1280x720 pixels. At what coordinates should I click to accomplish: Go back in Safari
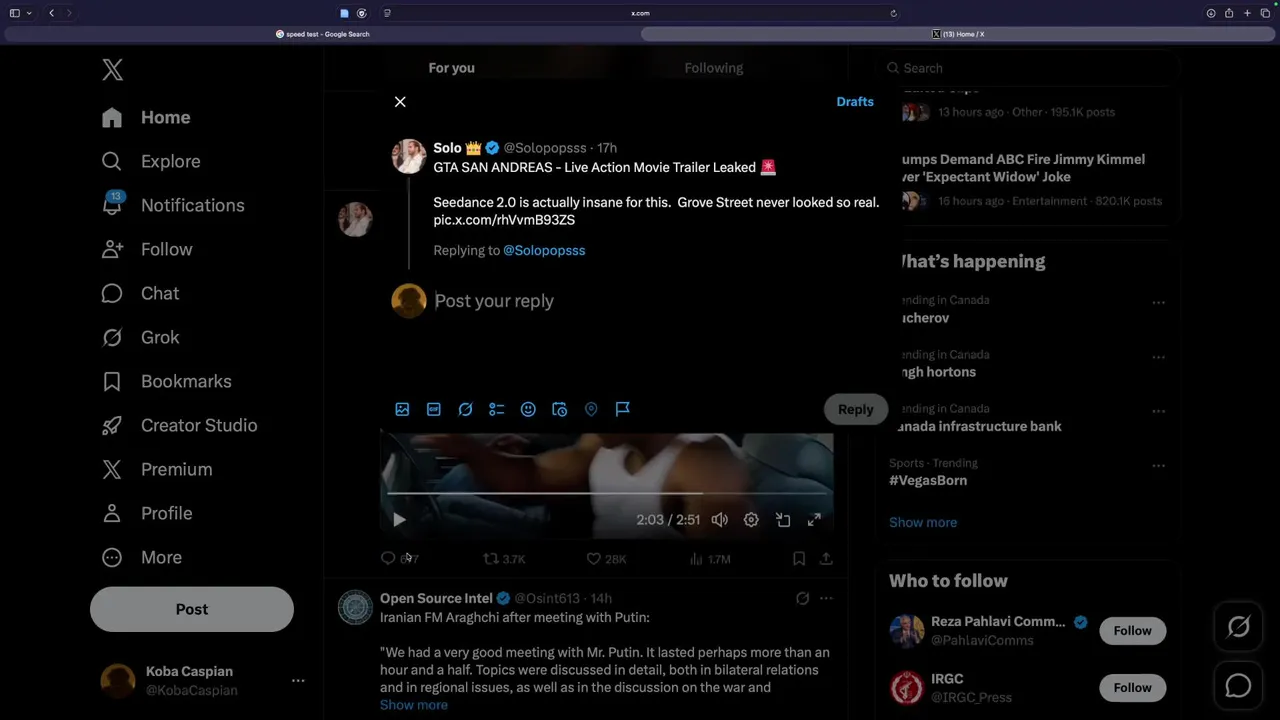tap(52, 13)
